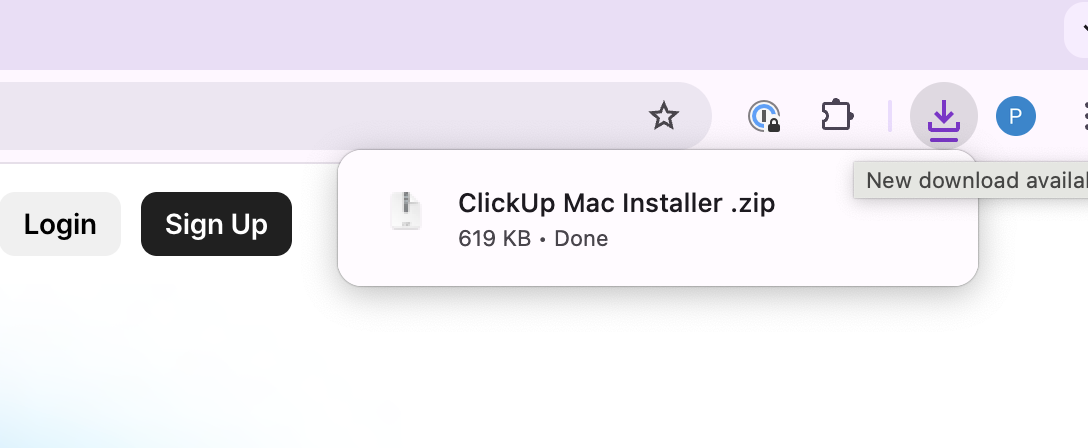Focus the browser address bar

pos(300,117)
